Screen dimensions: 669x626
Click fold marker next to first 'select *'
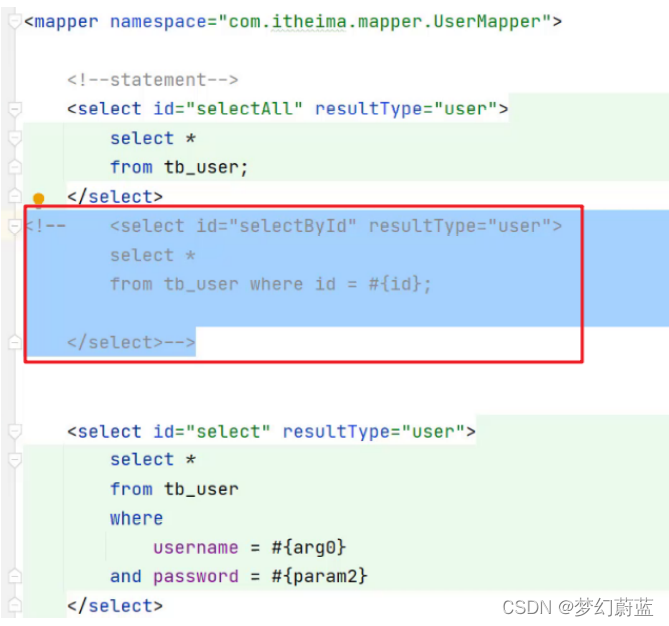point(15,139)
